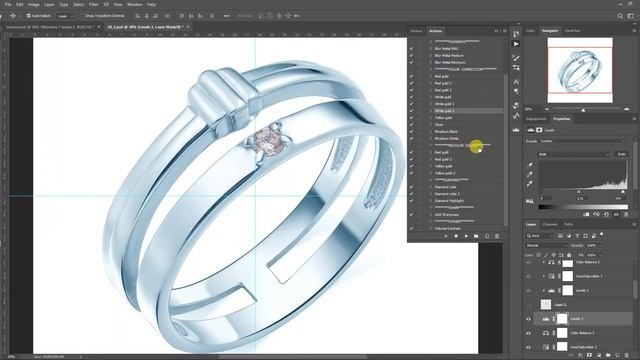Toggle visibility of Color Balance 1 layer
Screen dimensions: 640x360
[529, 333]
